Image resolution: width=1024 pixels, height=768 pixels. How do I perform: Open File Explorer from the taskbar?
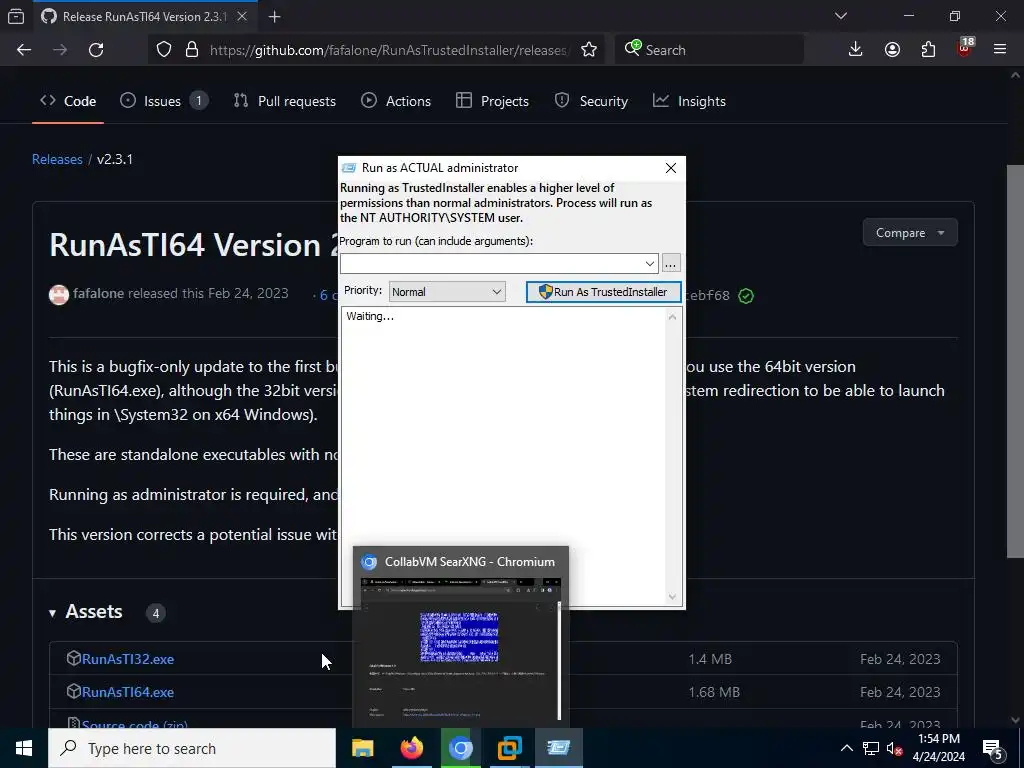coord(362,748)
